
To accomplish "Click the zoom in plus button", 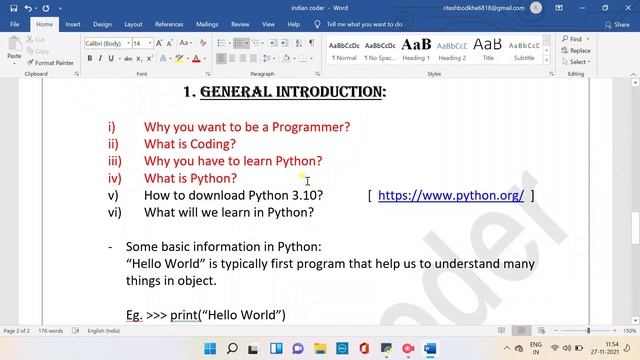I will click(x=615, y=331).
